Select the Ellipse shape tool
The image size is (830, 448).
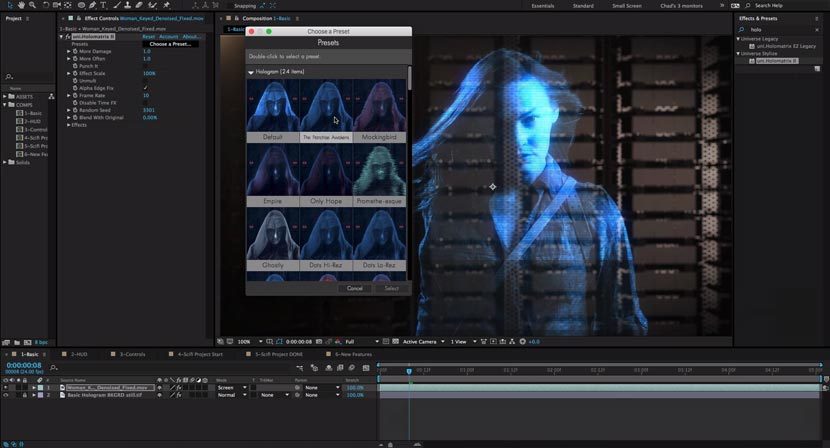click(82, 5)
